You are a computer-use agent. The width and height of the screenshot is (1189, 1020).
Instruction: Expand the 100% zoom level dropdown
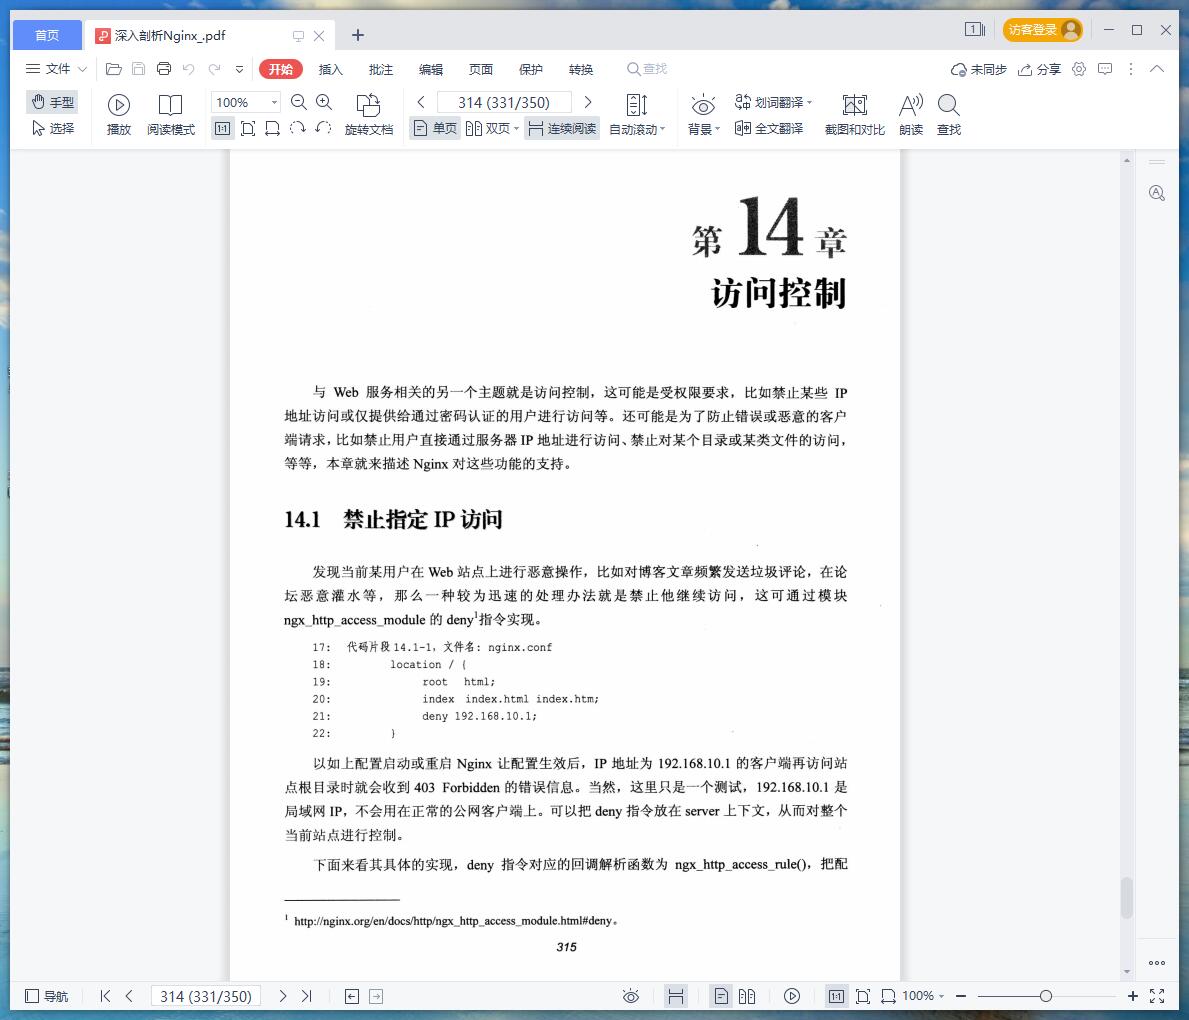click(274, 102)
